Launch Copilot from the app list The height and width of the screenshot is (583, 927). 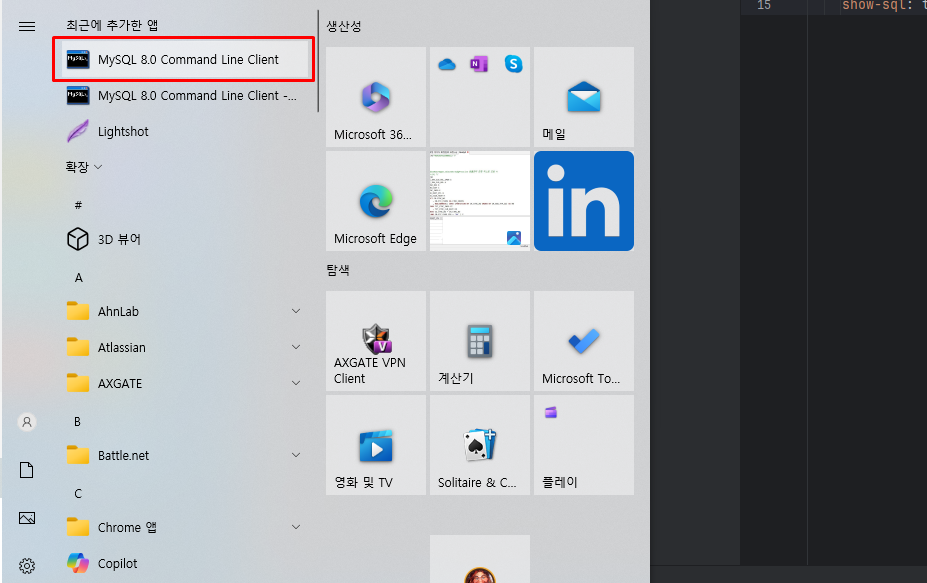pyautogui.click(x=183, y=563)
